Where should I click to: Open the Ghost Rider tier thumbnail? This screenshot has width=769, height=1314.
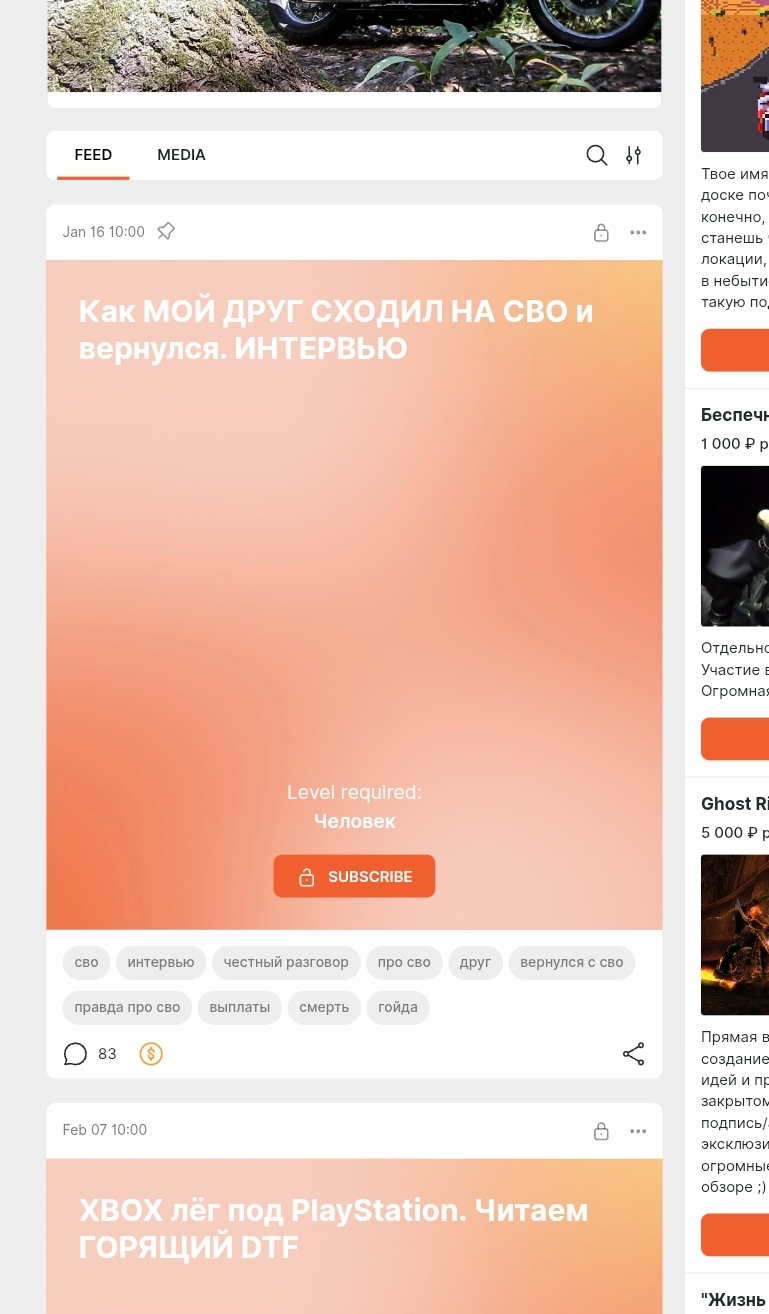click(735, 934)
